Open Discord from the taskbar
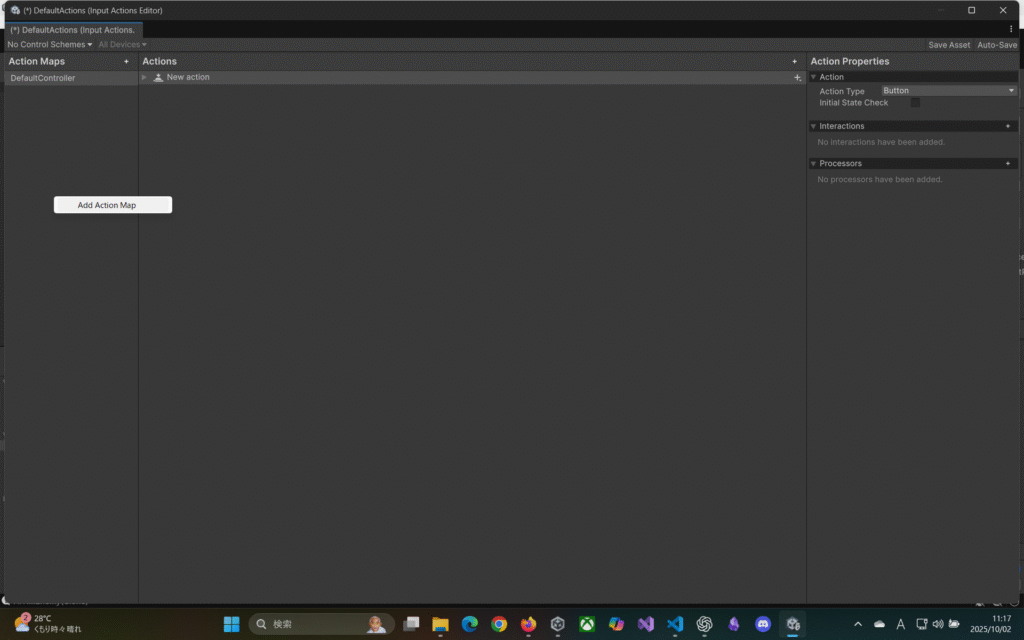Screen dimensions: 1024x640 [x=763, y=624]
